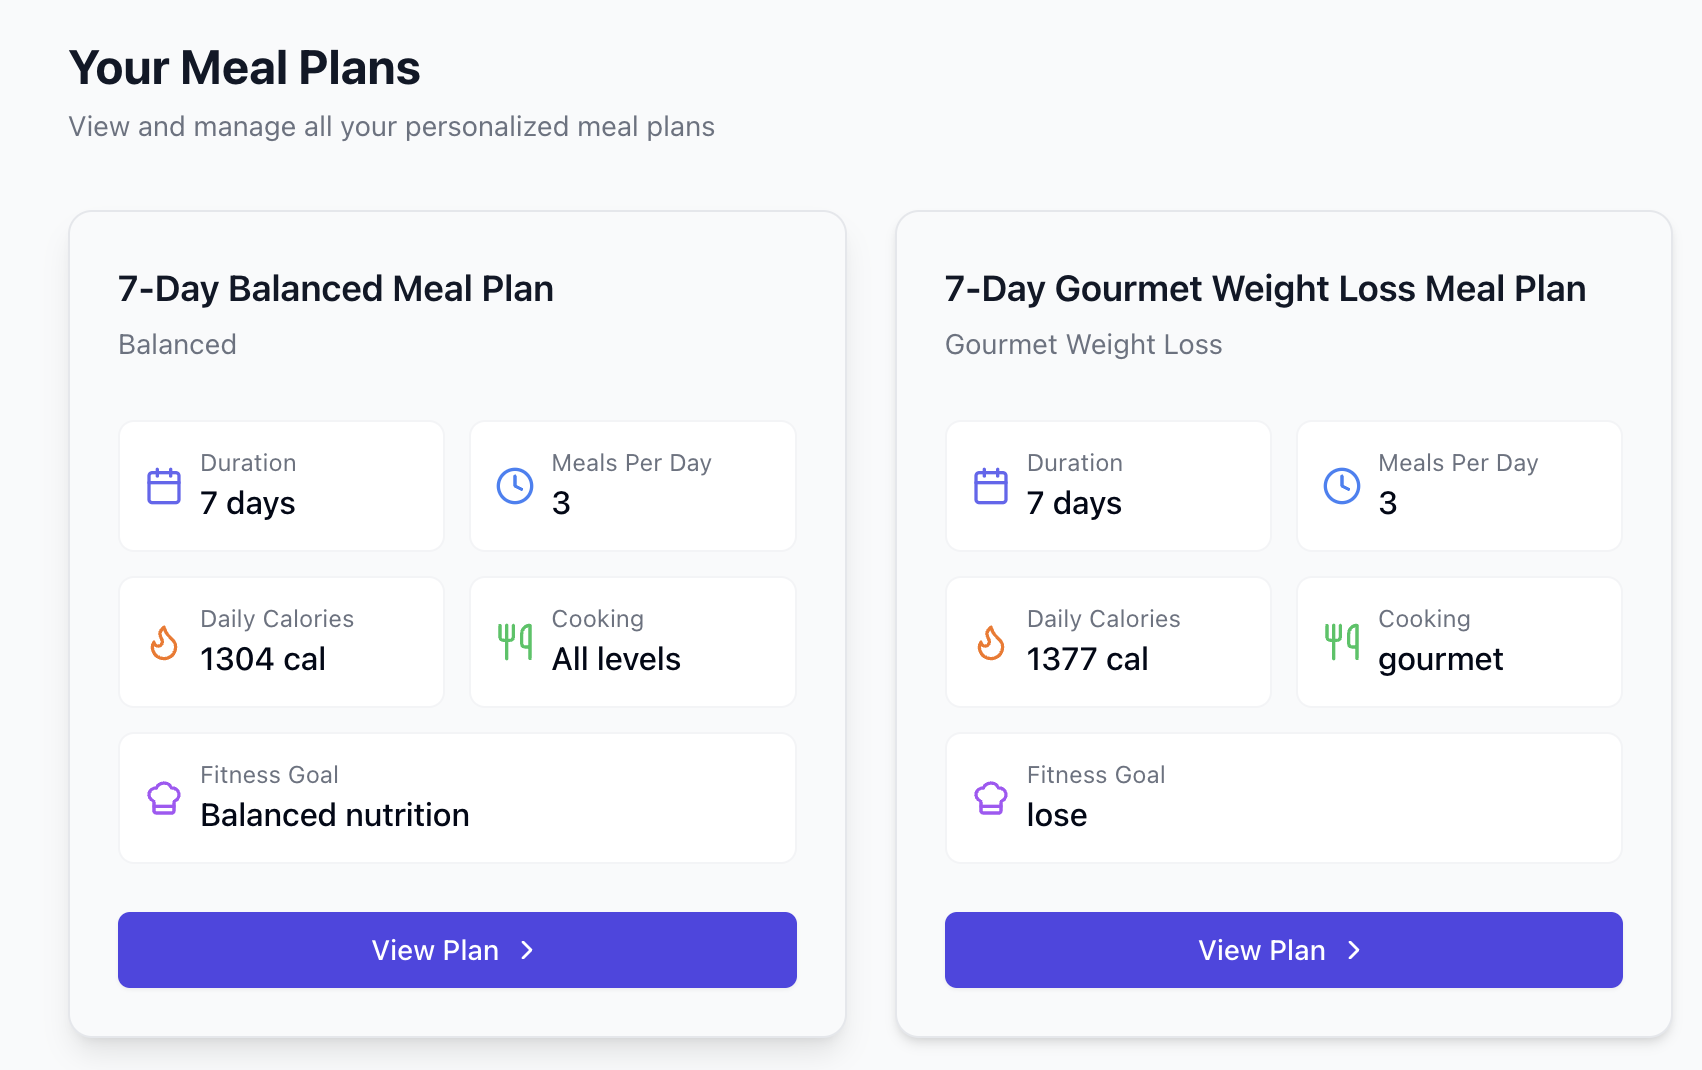Click the calendar Duration icon on Balanced plan
Image resolution: width=1702 pixels, height=1070 pixels.
(x=164, y=486)
